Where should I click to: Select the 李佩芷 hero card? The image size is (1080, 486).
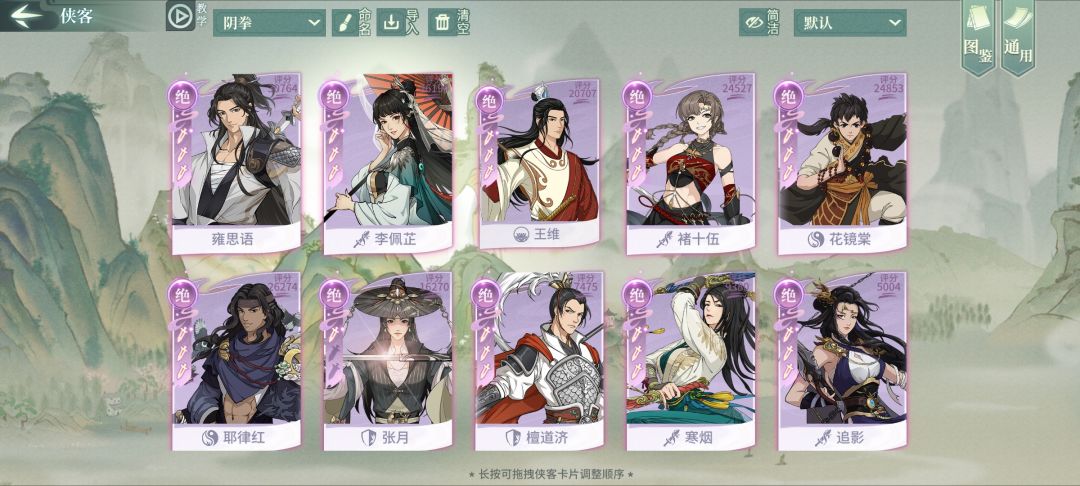point(388,163)
